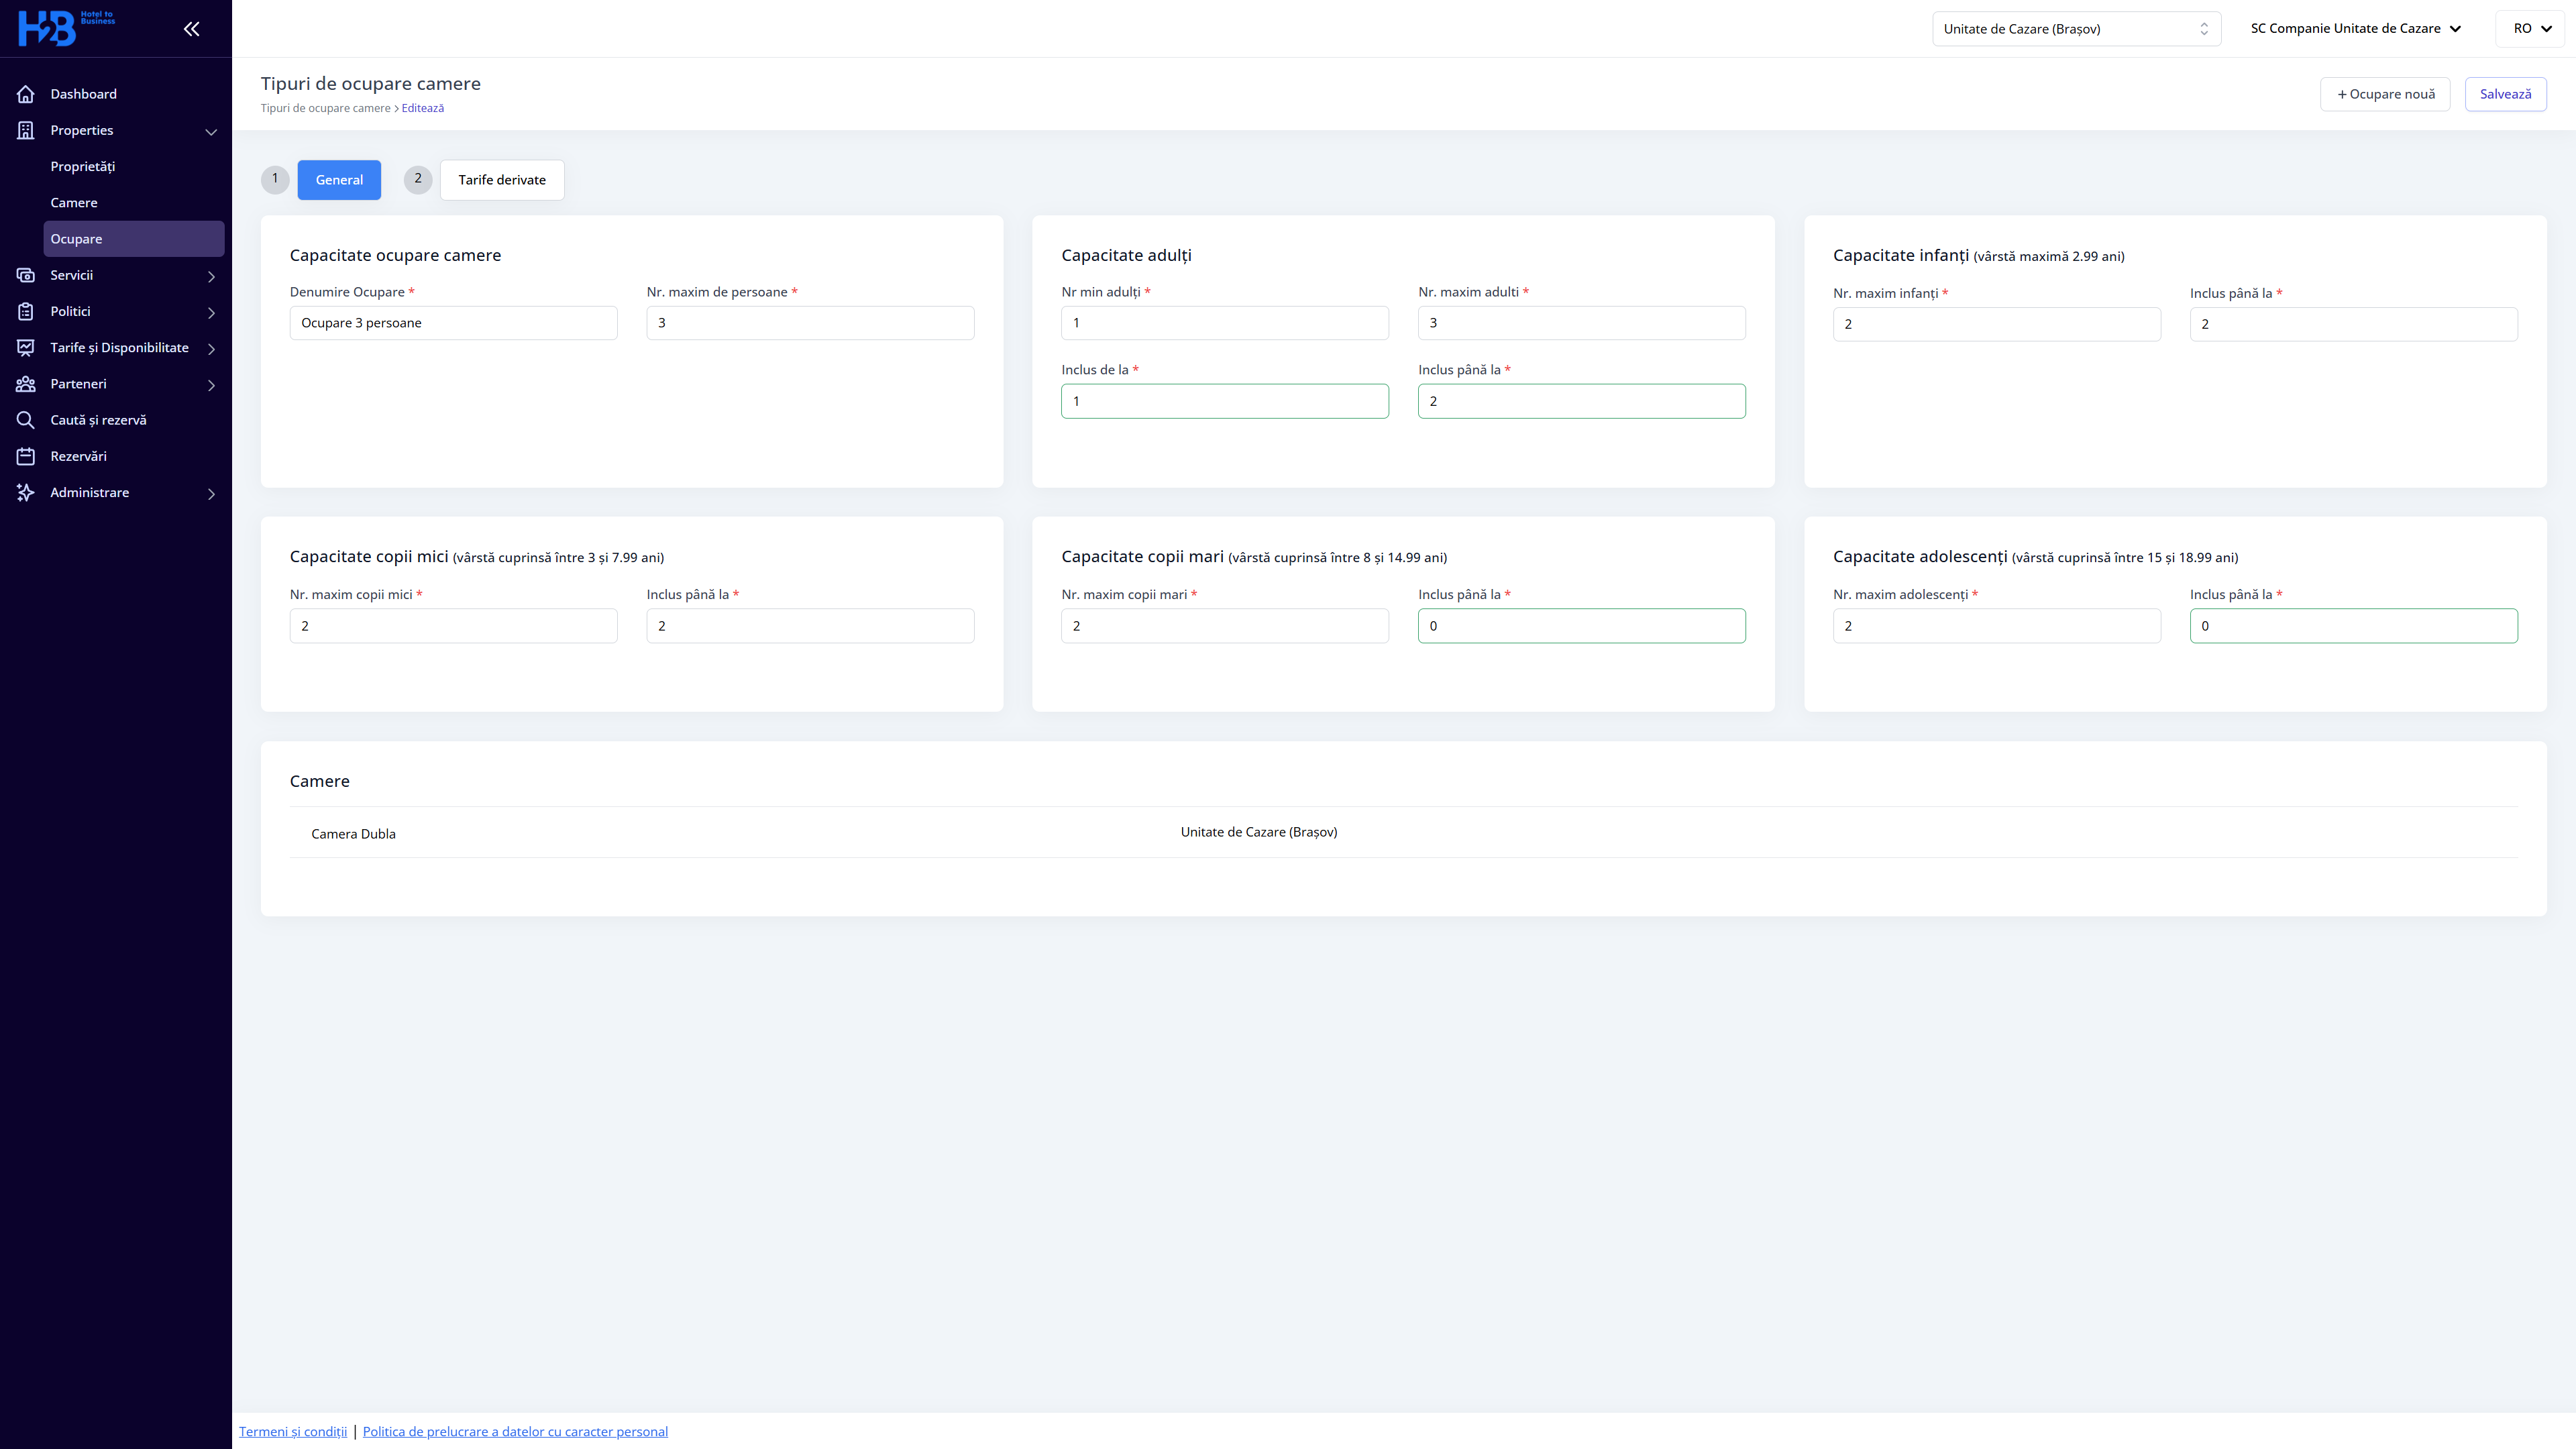Focus the Nr. maxim adulti field
The height and width of the screenshot is (1449, 2576).
(x=1582, y=323)
